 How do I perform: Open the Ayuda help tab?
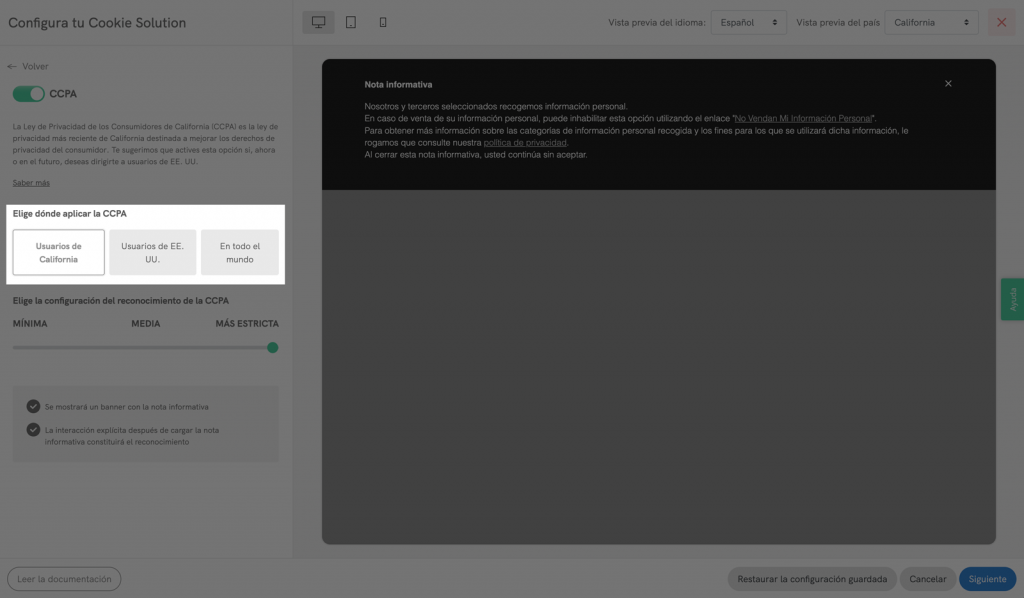[x=1012, y=299]
